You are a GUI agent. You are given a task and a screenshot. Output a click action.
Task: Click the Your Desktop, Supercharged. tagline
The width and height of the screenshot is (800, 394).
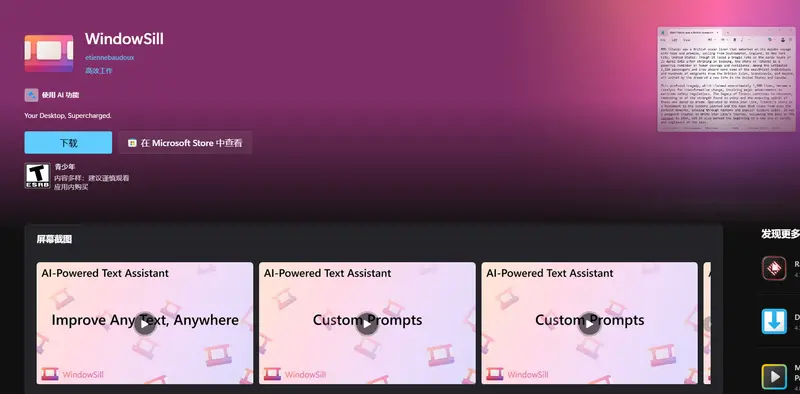tap(68, 116)
